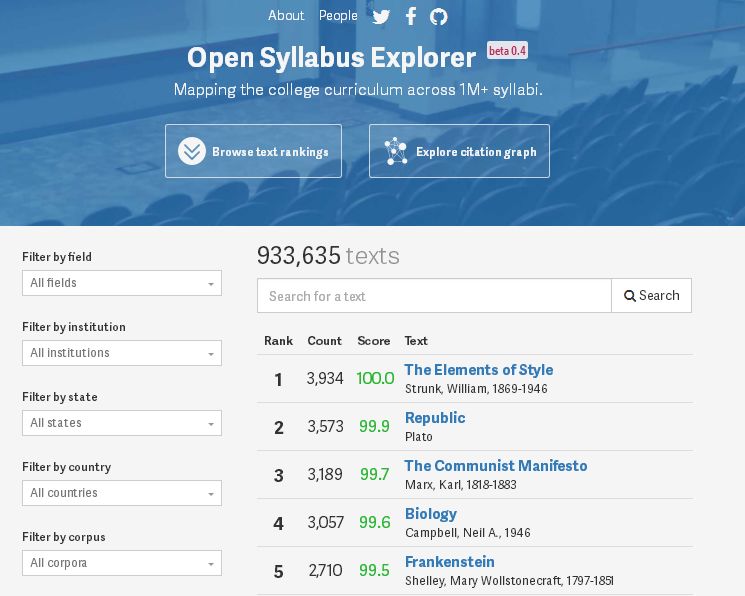Open the Republic text link

click(x=435, y=418)
